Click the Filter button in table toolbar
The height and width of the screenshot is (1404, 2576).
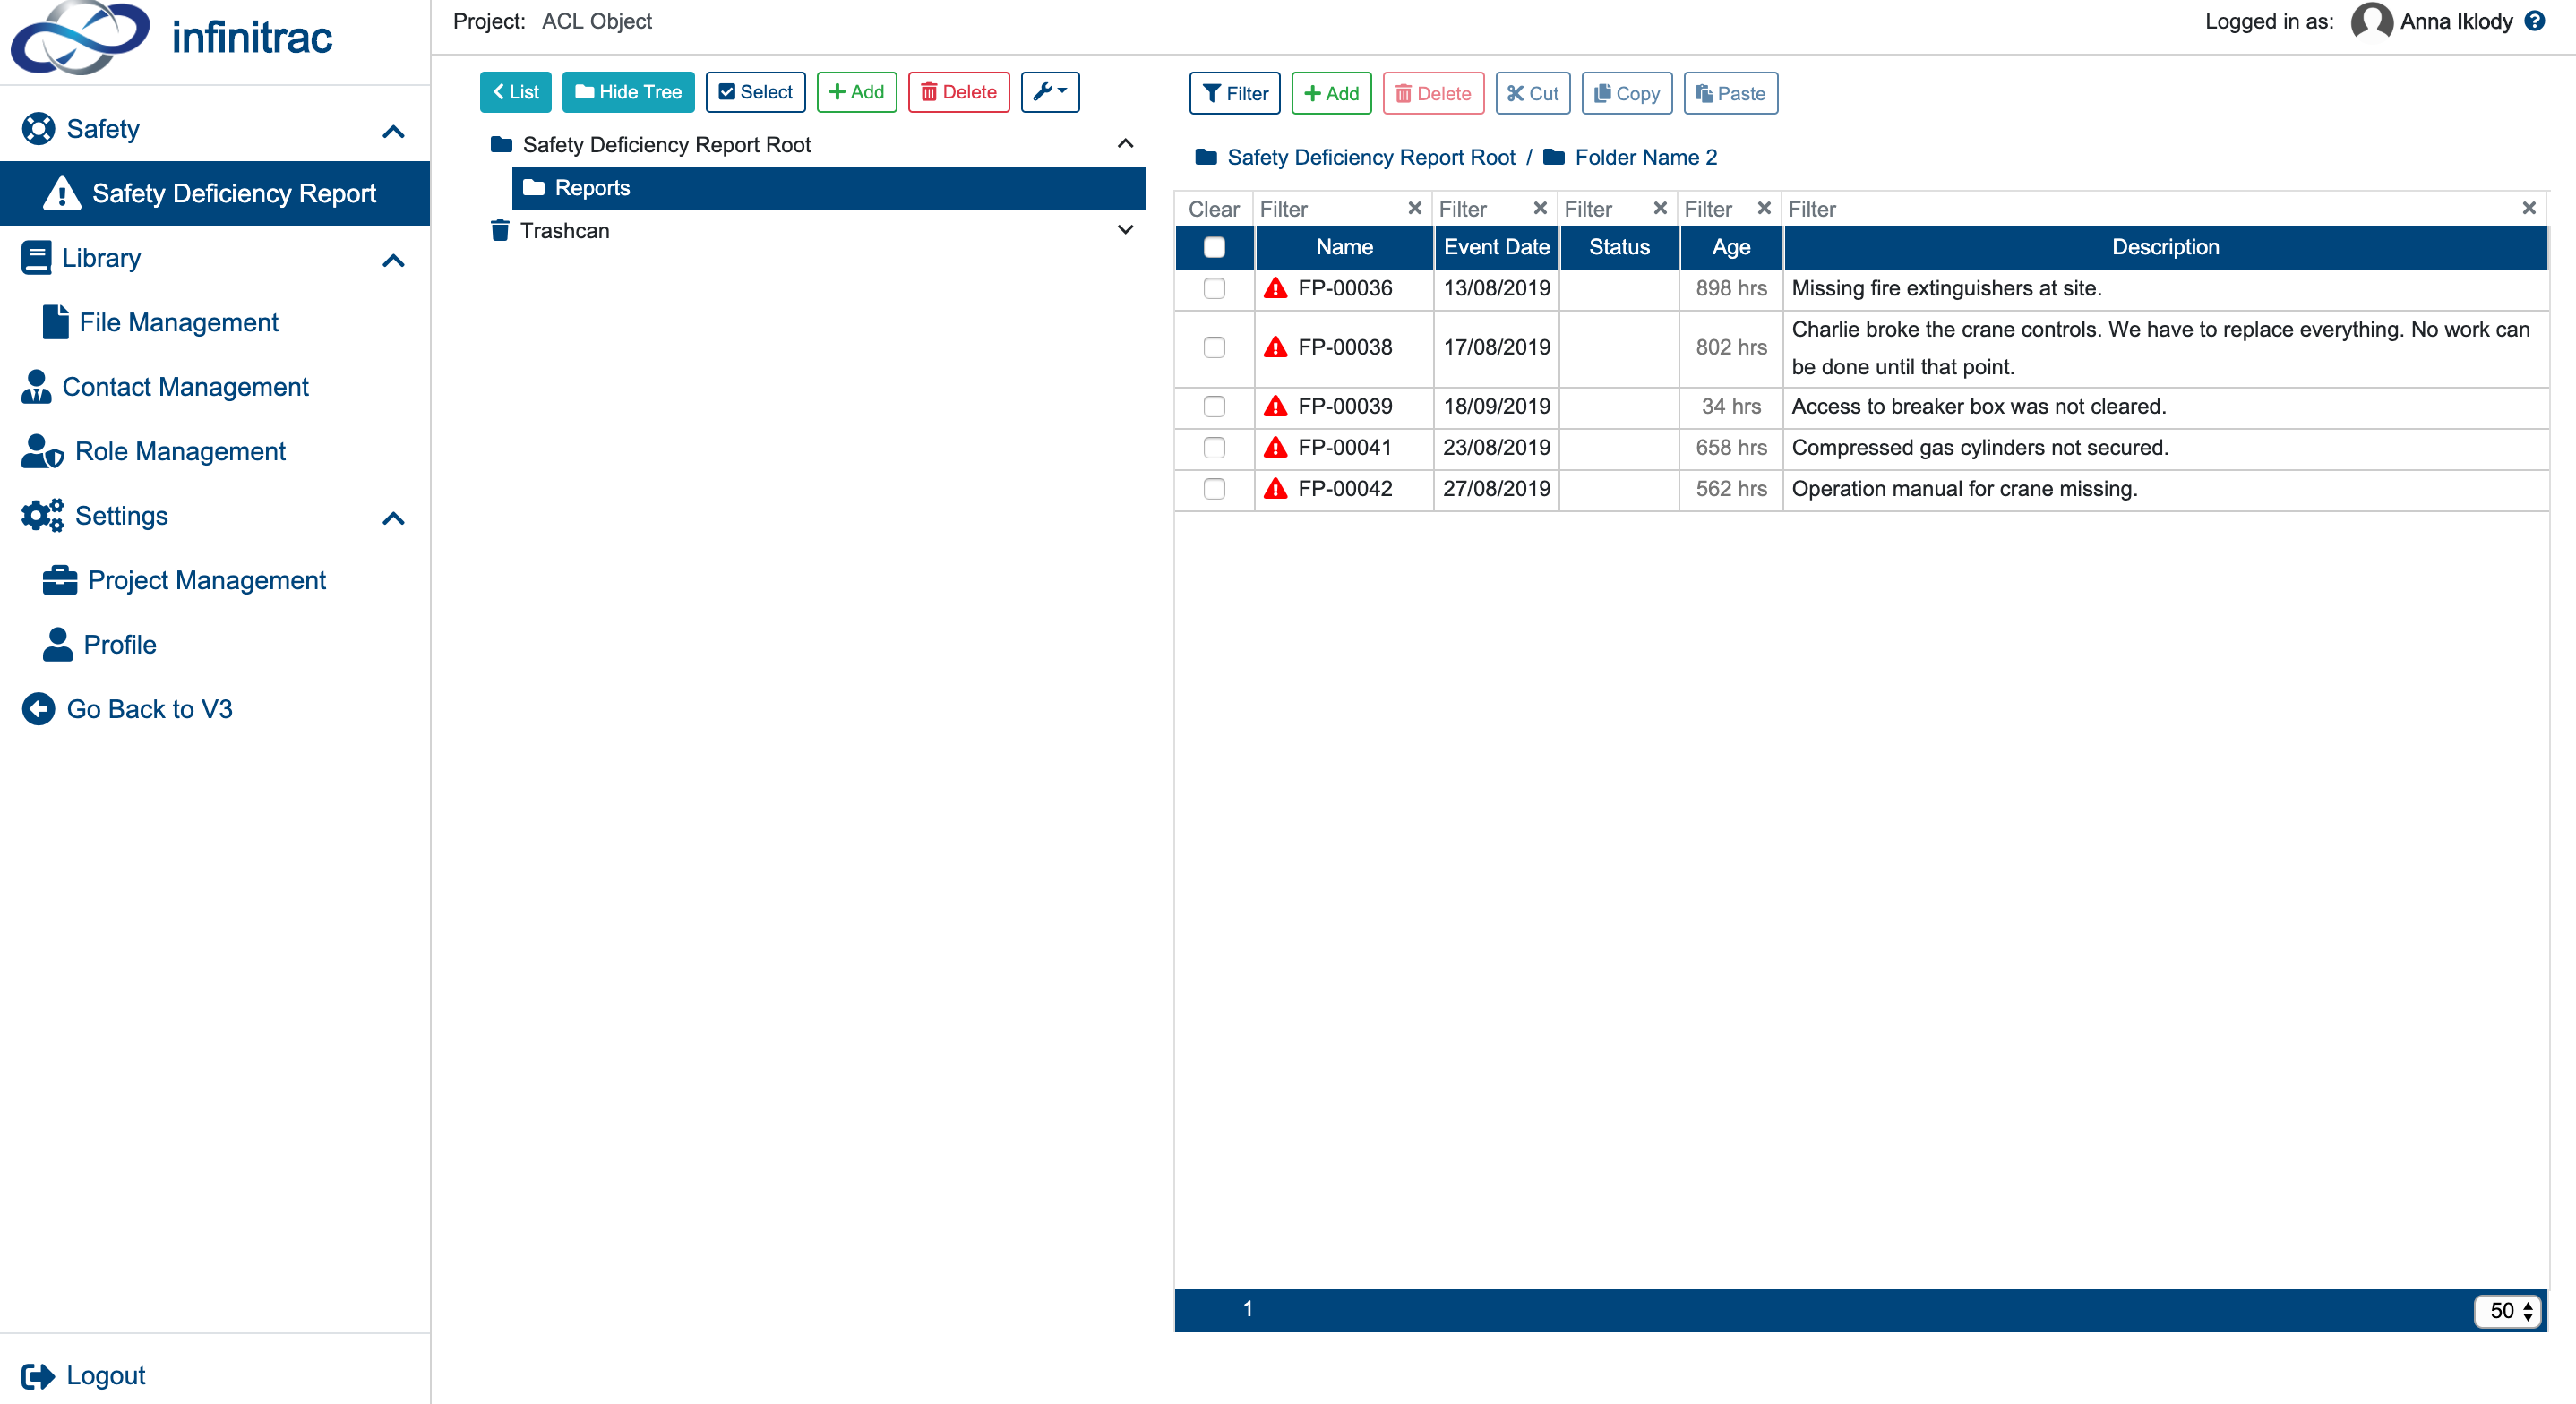pos(1234,93)
